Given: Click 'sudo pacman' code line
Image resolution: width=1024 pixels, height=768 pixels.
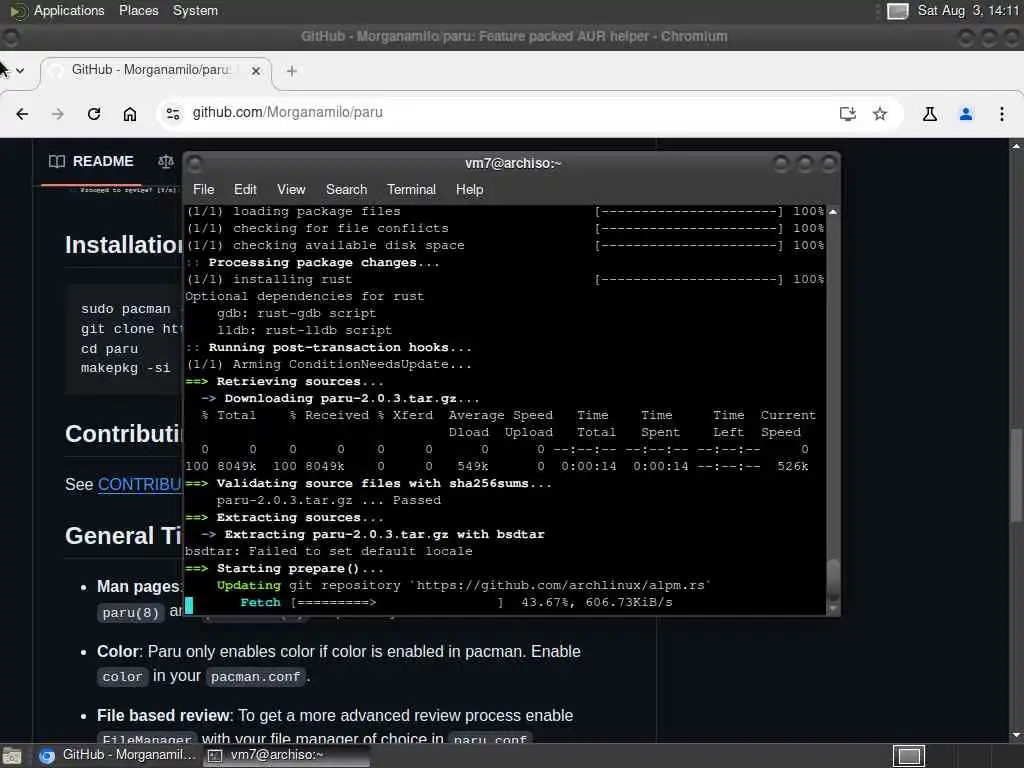Looking at the screenshot, I should (125, 308).
